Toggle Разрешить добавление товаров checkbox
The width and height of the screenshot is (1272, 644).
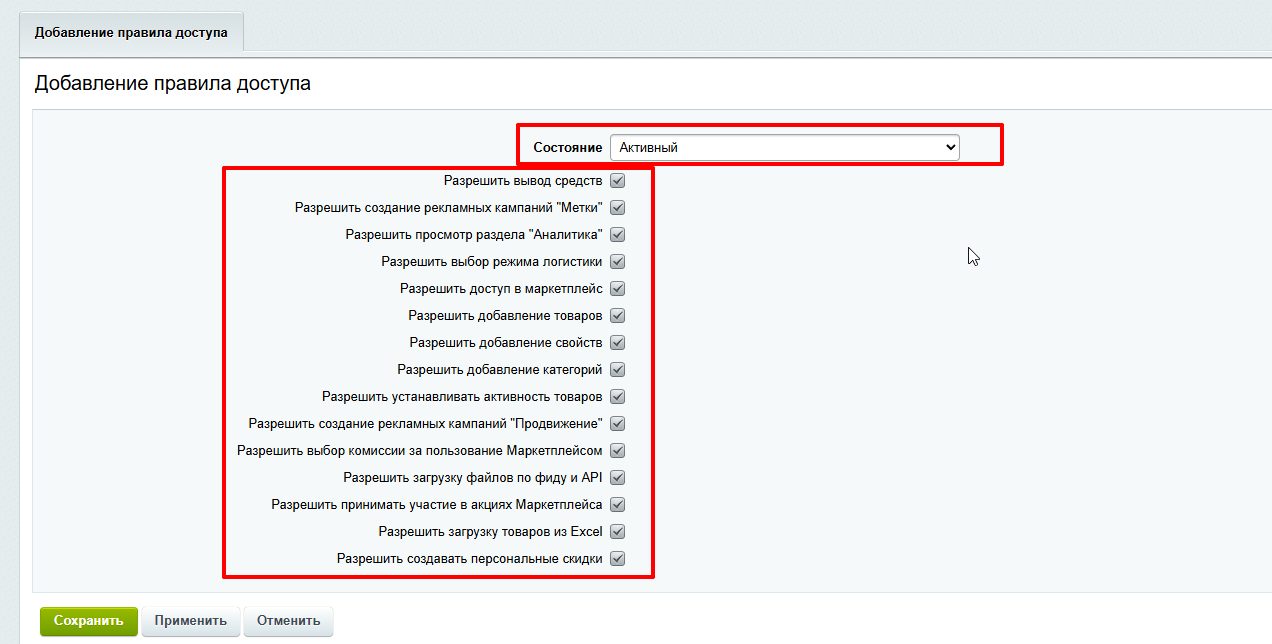tap(617, 316)
